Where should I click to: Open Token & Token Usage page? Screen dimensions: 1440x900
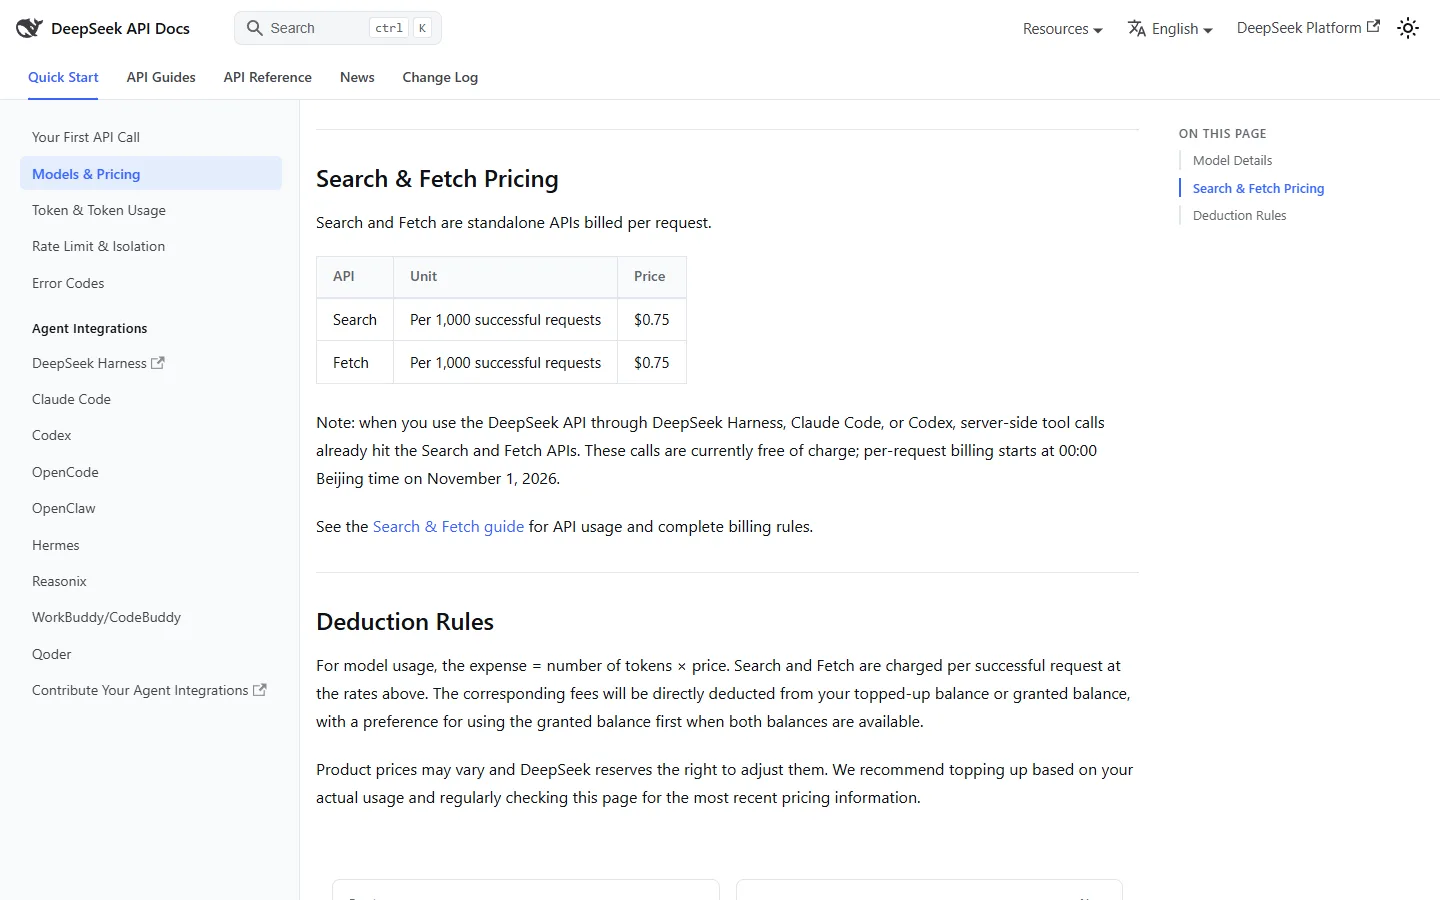[151, 210]
